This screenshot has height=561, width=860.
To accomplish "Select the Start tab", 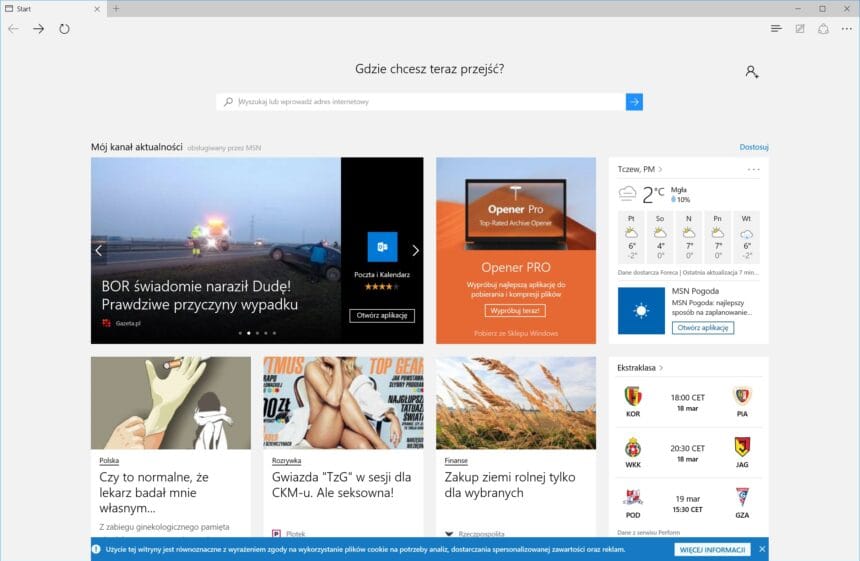I will tap(50, 8).
